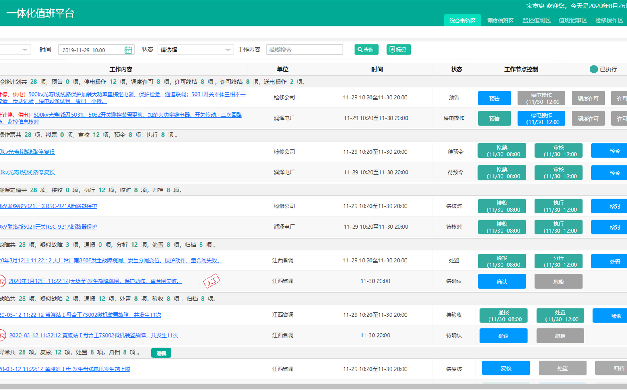Click the 状态 column header
The height and width of the screenshot is (390, 627).
457,69
